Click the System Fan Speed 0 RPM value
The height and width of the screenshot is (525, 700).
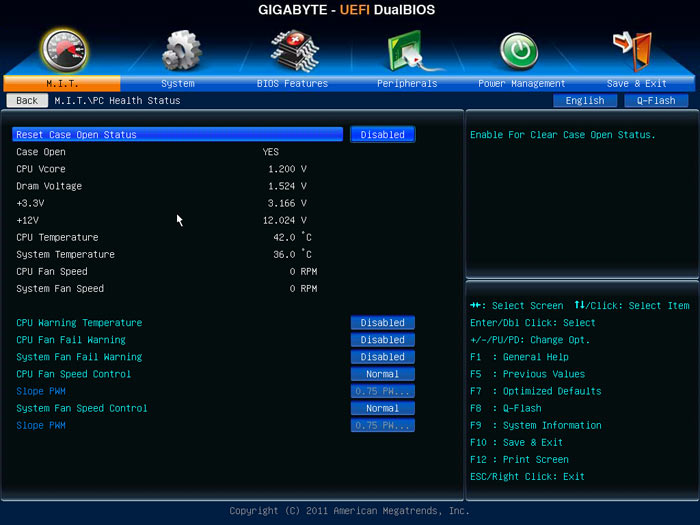(303, 288)
